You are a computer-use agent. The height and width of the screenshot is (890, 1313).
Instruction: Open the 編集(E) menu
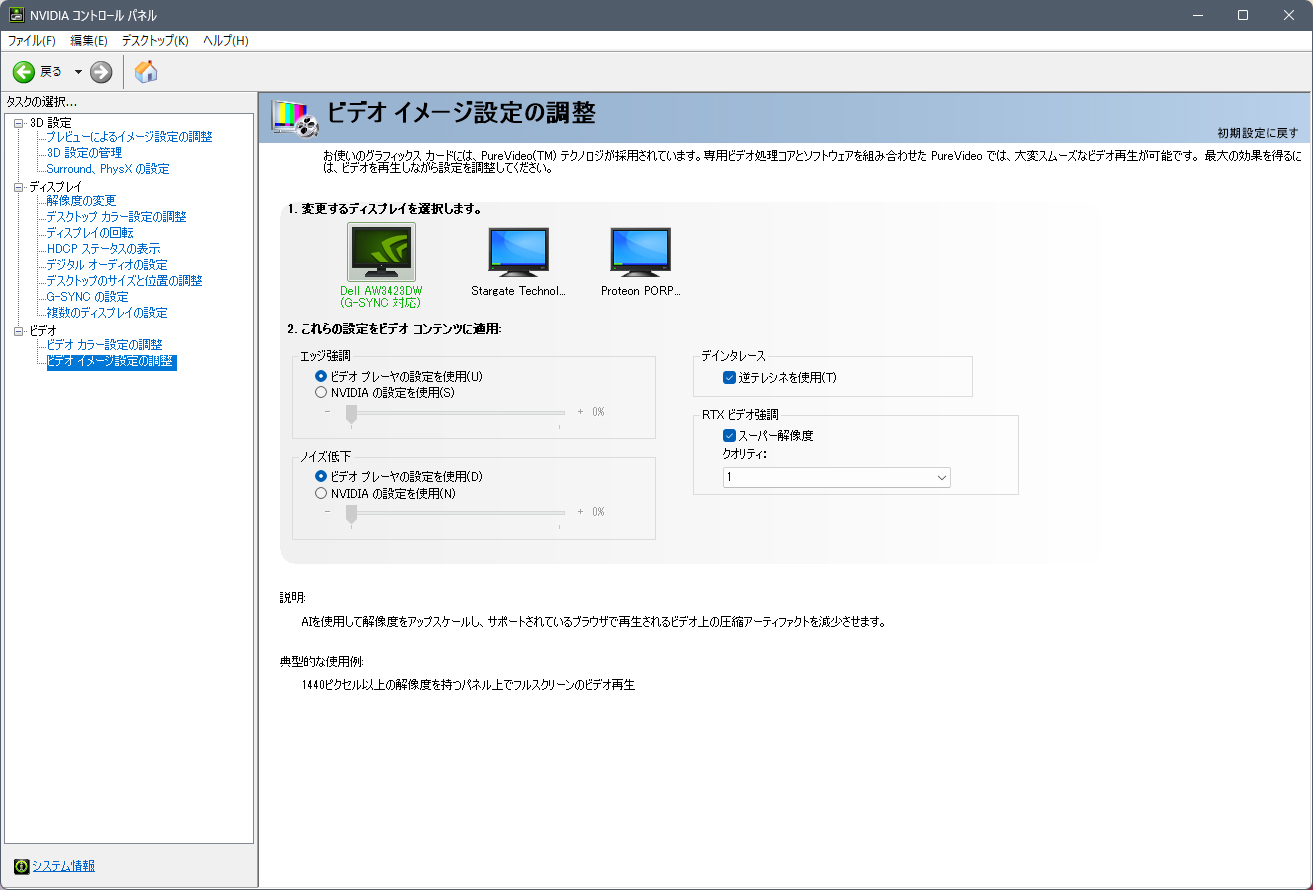point(89,41)
